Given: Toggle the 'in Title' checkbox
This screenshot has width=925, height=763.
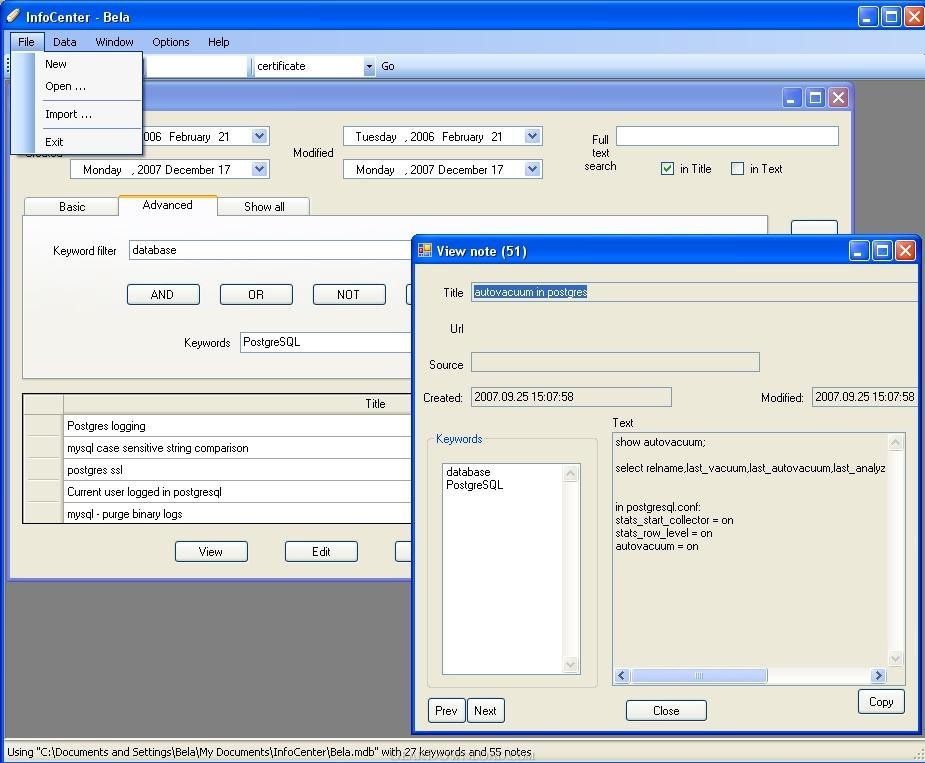Looking at the screenshot, I should point(667,169).
